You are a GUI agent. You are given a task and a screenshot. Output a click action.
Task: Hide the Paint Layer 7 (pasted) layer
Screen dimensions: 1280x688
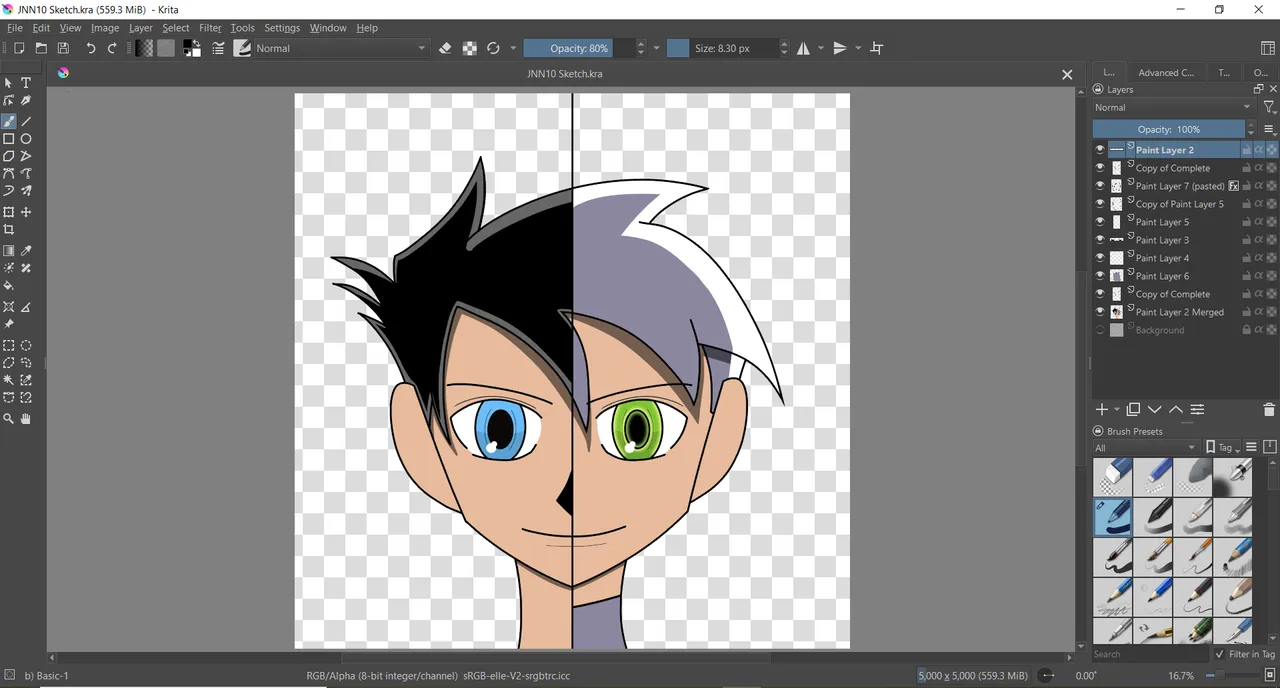click(x=1100, y=186)
